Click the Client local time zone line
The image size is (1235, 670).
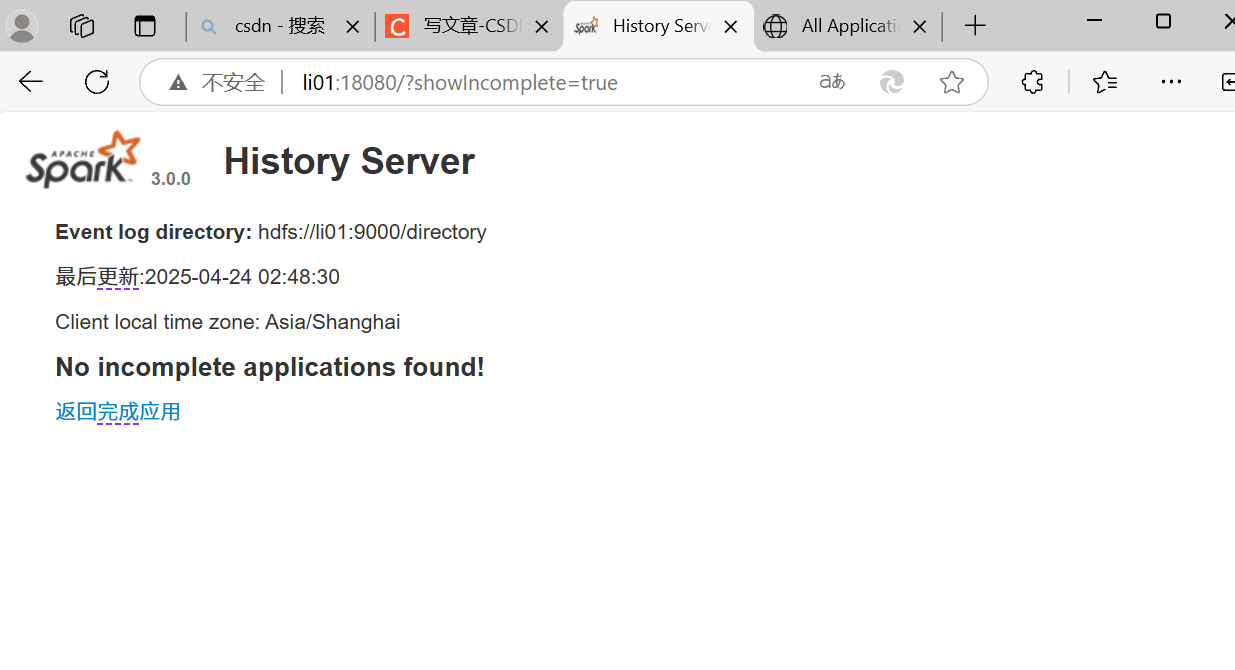[228, 322]
